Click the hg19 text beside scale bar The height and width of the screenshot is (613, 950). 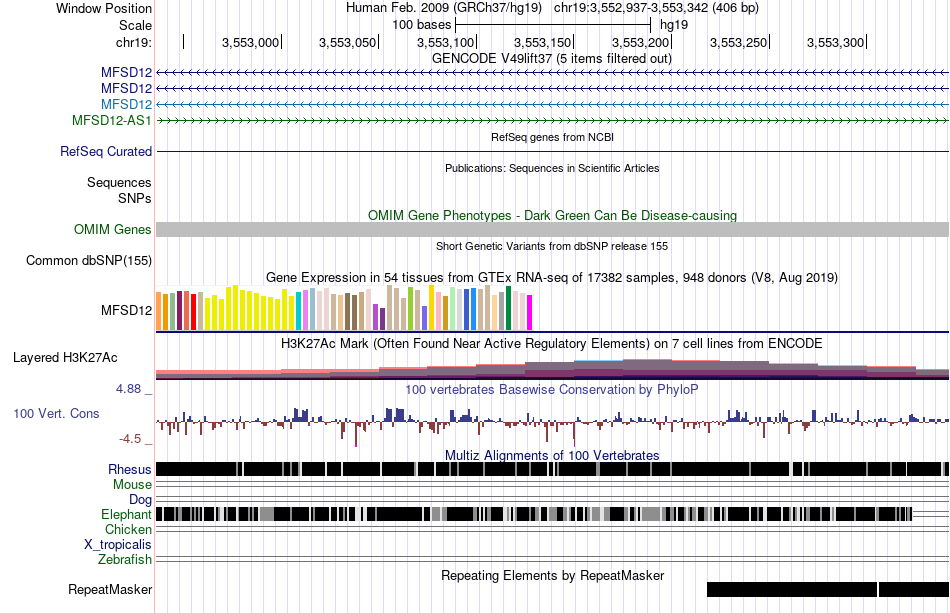click(674, 25)
